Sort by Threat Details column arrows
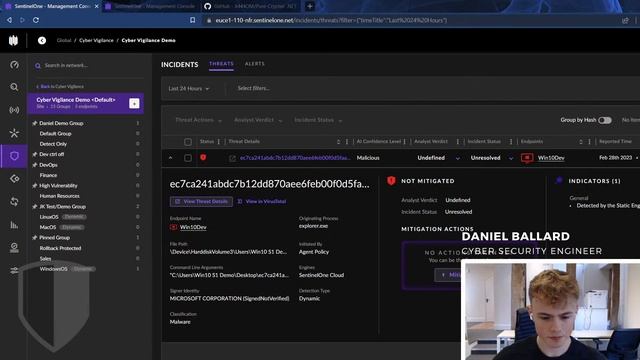Image resolution: width=640 pixels, height=360 pixels. click(x=338, y=142)
